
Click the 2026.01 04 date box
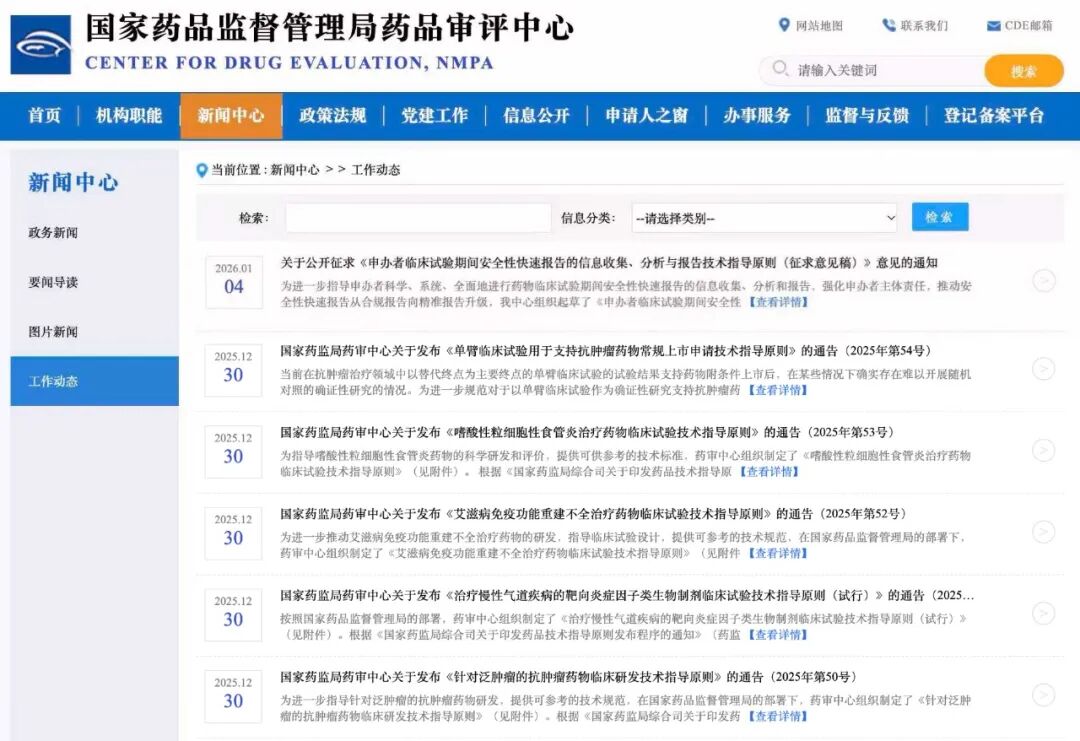pyautogui.click(x=233, y=282)
